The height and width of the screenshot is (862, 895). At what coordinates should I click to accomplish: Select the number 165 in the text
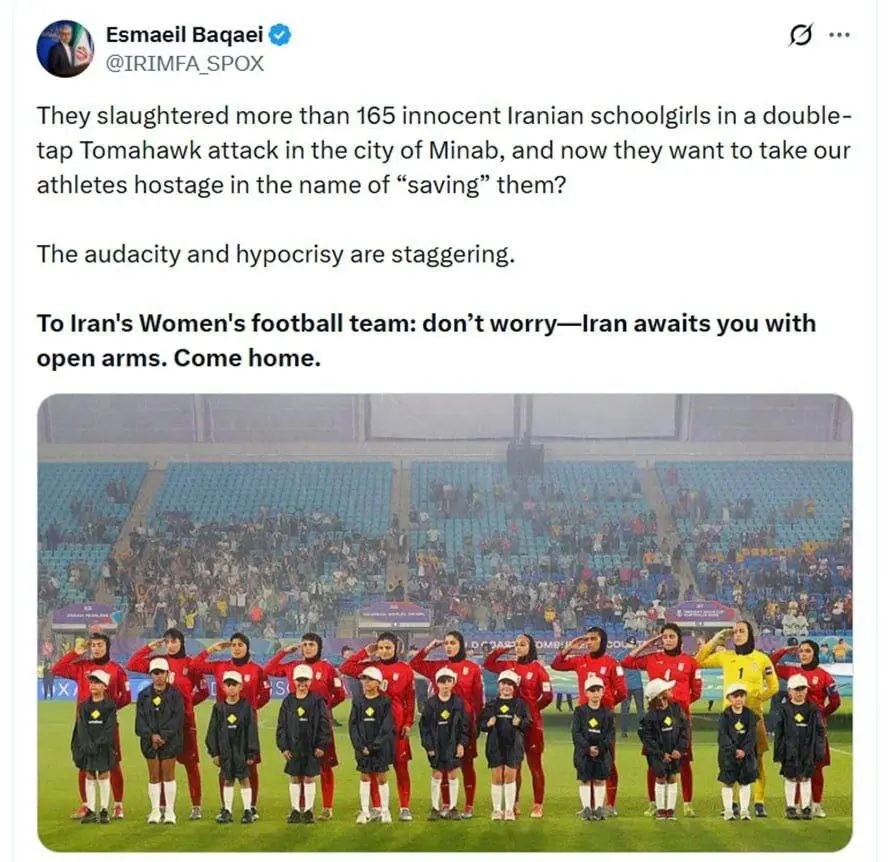click(376, 115)
